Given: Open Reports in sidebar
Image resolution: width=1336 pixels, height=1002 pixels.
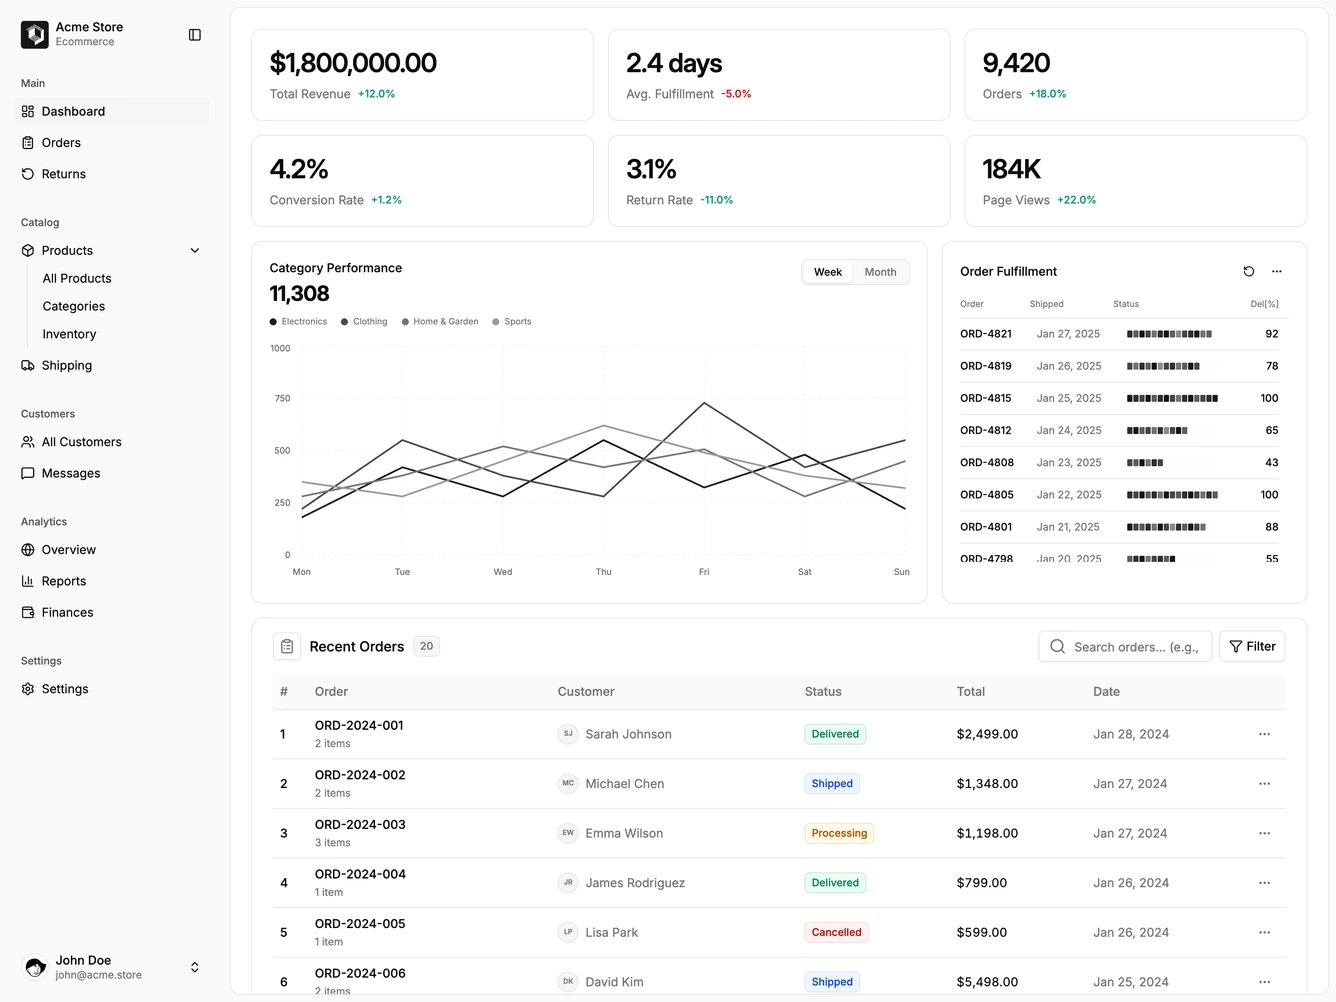Looking at the screenshot, I should tap(111, 581).
